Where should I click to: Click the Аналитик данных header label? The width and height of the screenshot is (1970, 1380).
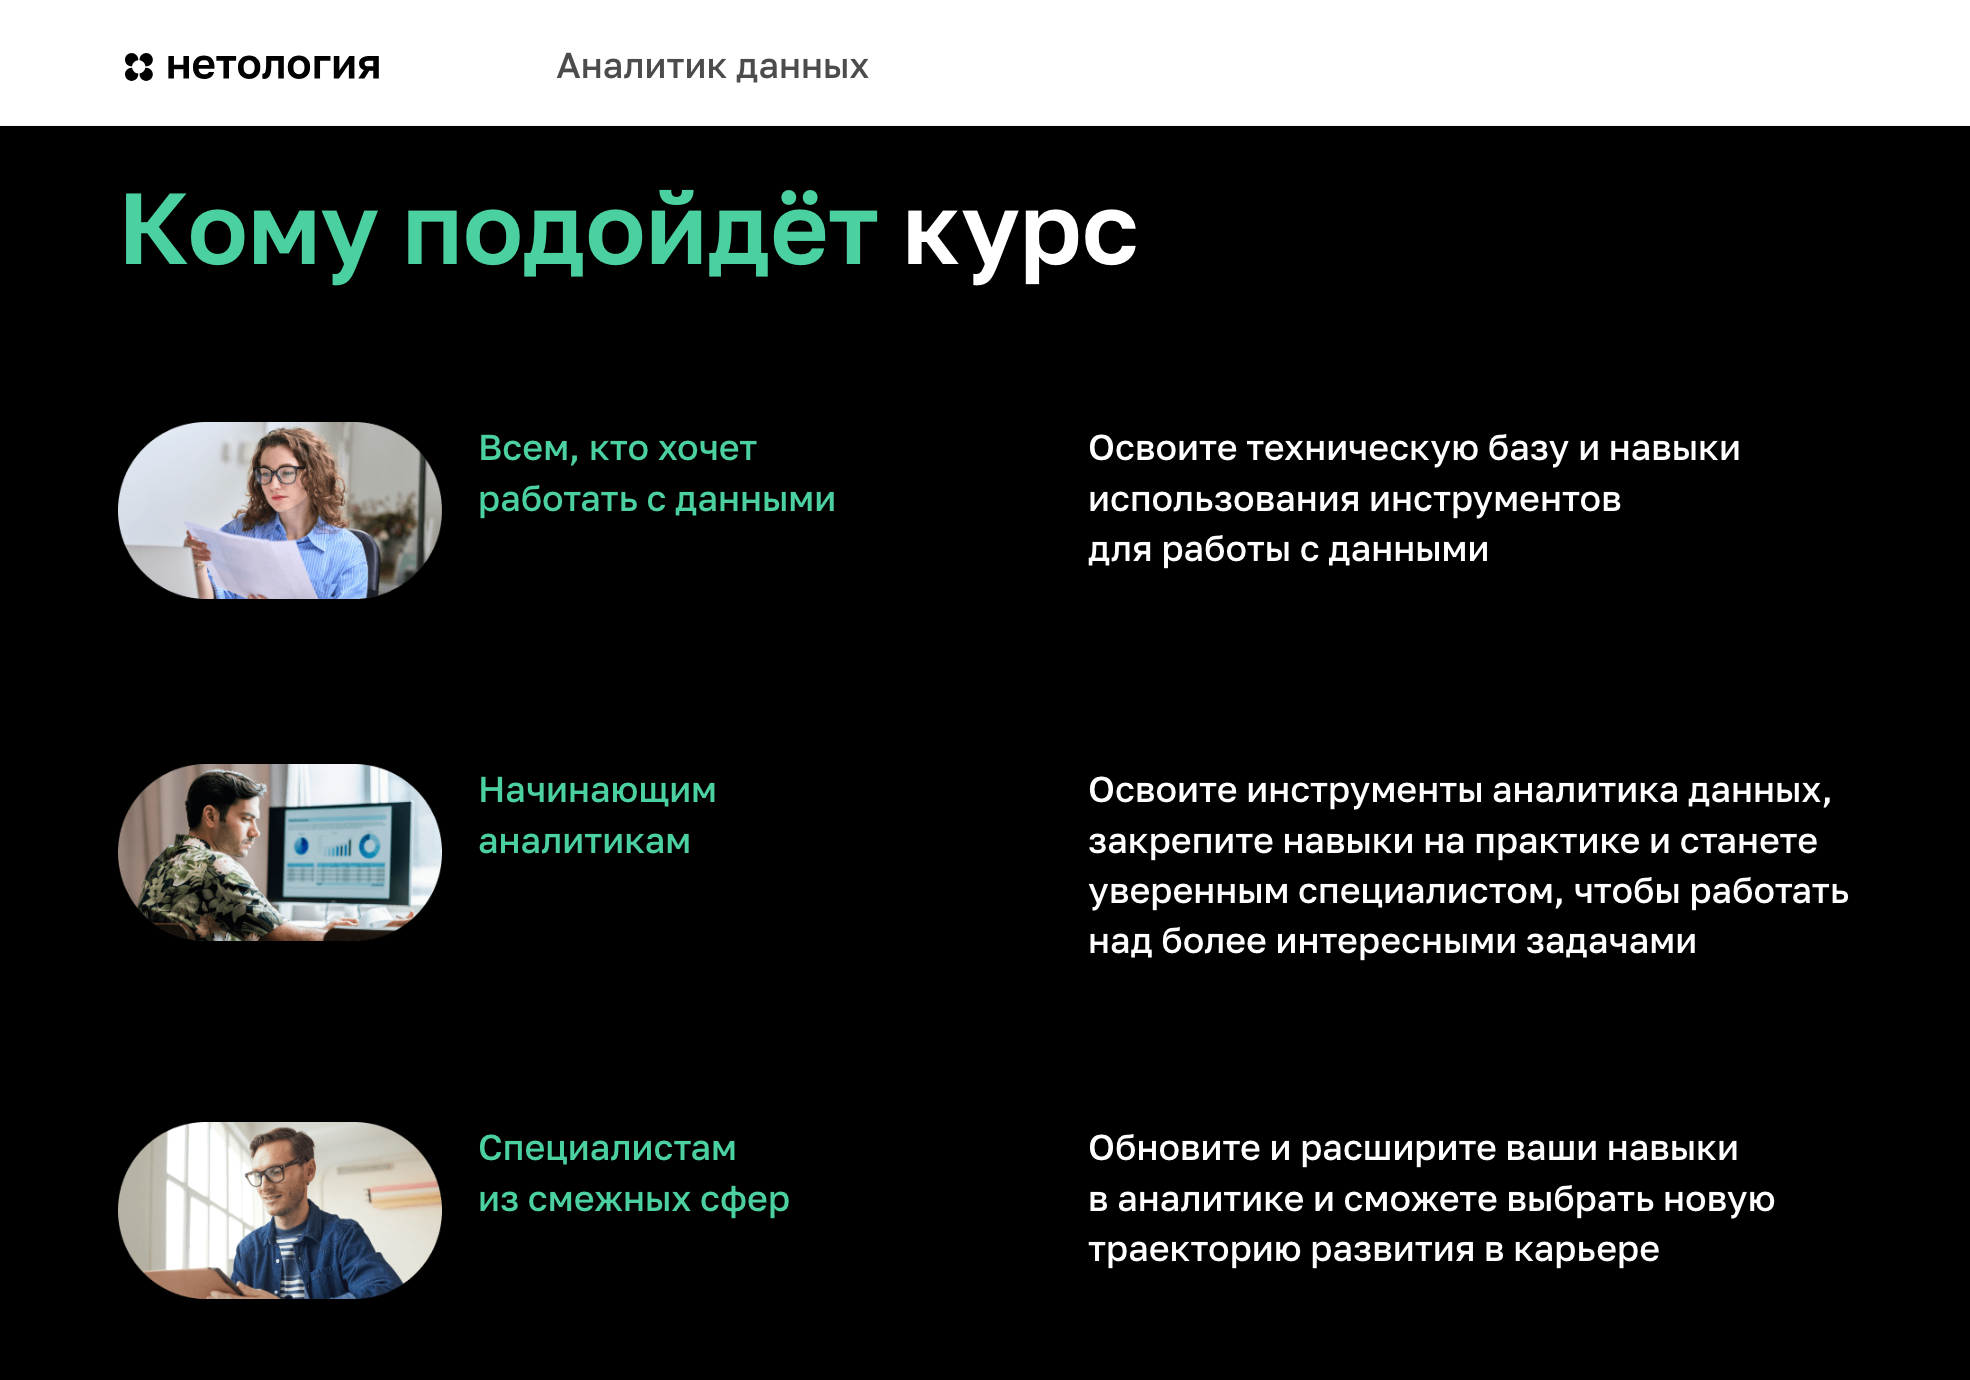click(712, 66)
